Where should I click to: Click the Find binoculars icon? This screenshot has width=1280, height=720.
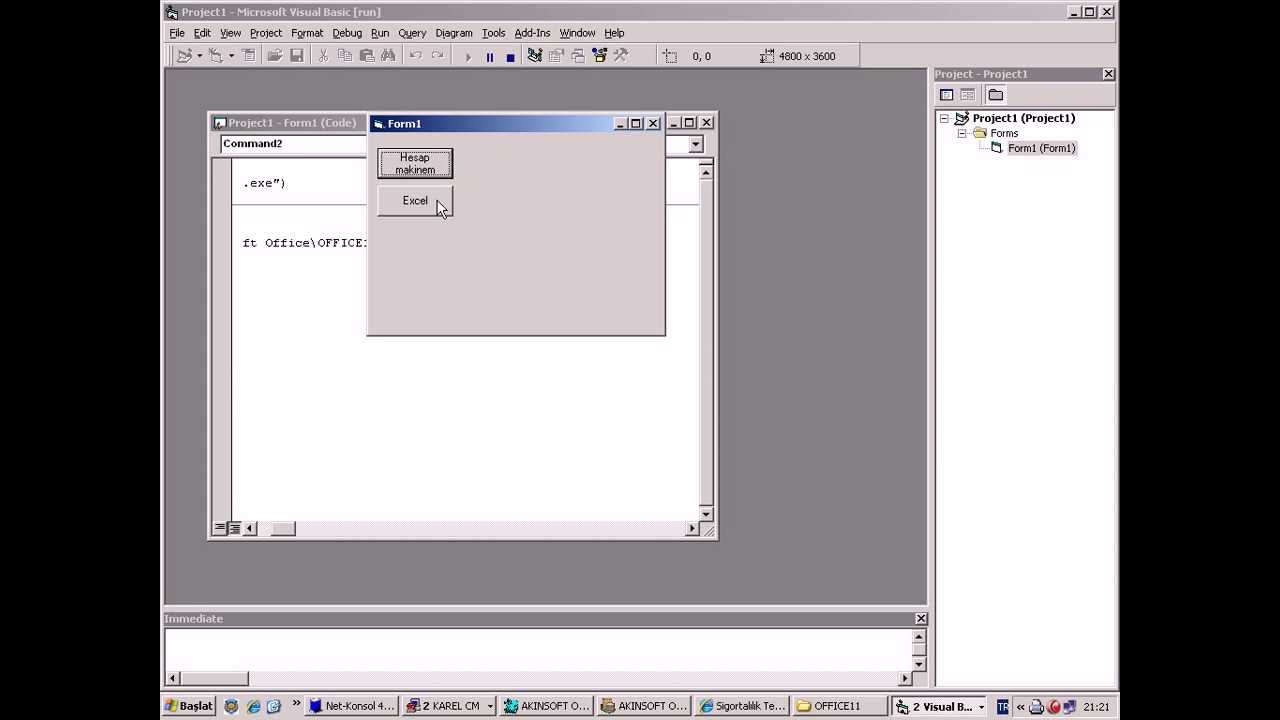click(388, 56)
